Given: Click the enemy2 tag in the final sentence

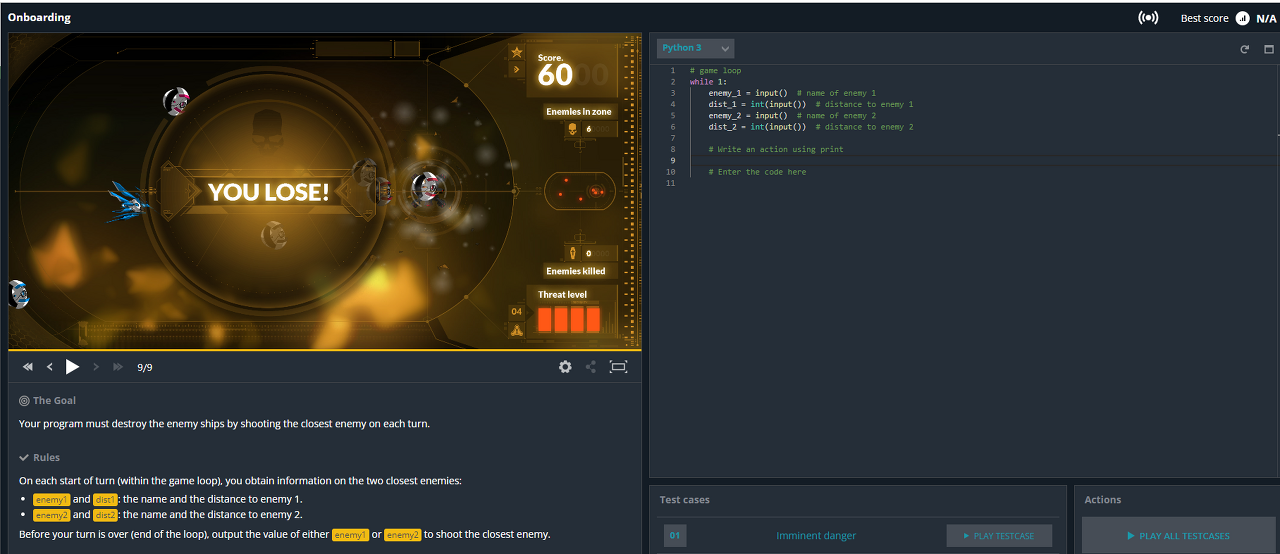Looking at the screenshot, I should click(x=402, y=534).
